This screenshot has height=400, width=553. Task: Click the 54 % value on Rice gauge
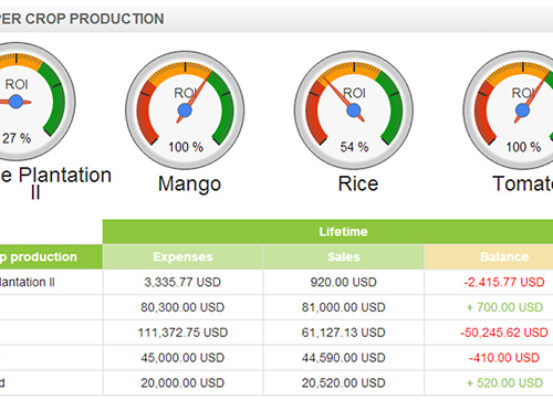354,147
